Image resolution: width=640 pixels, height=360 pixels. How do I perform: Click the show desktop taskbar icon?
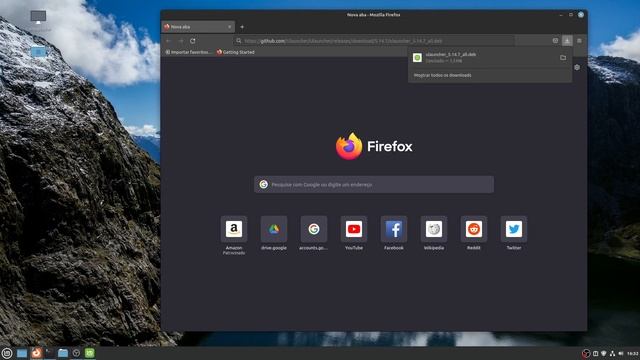[22, 353]
